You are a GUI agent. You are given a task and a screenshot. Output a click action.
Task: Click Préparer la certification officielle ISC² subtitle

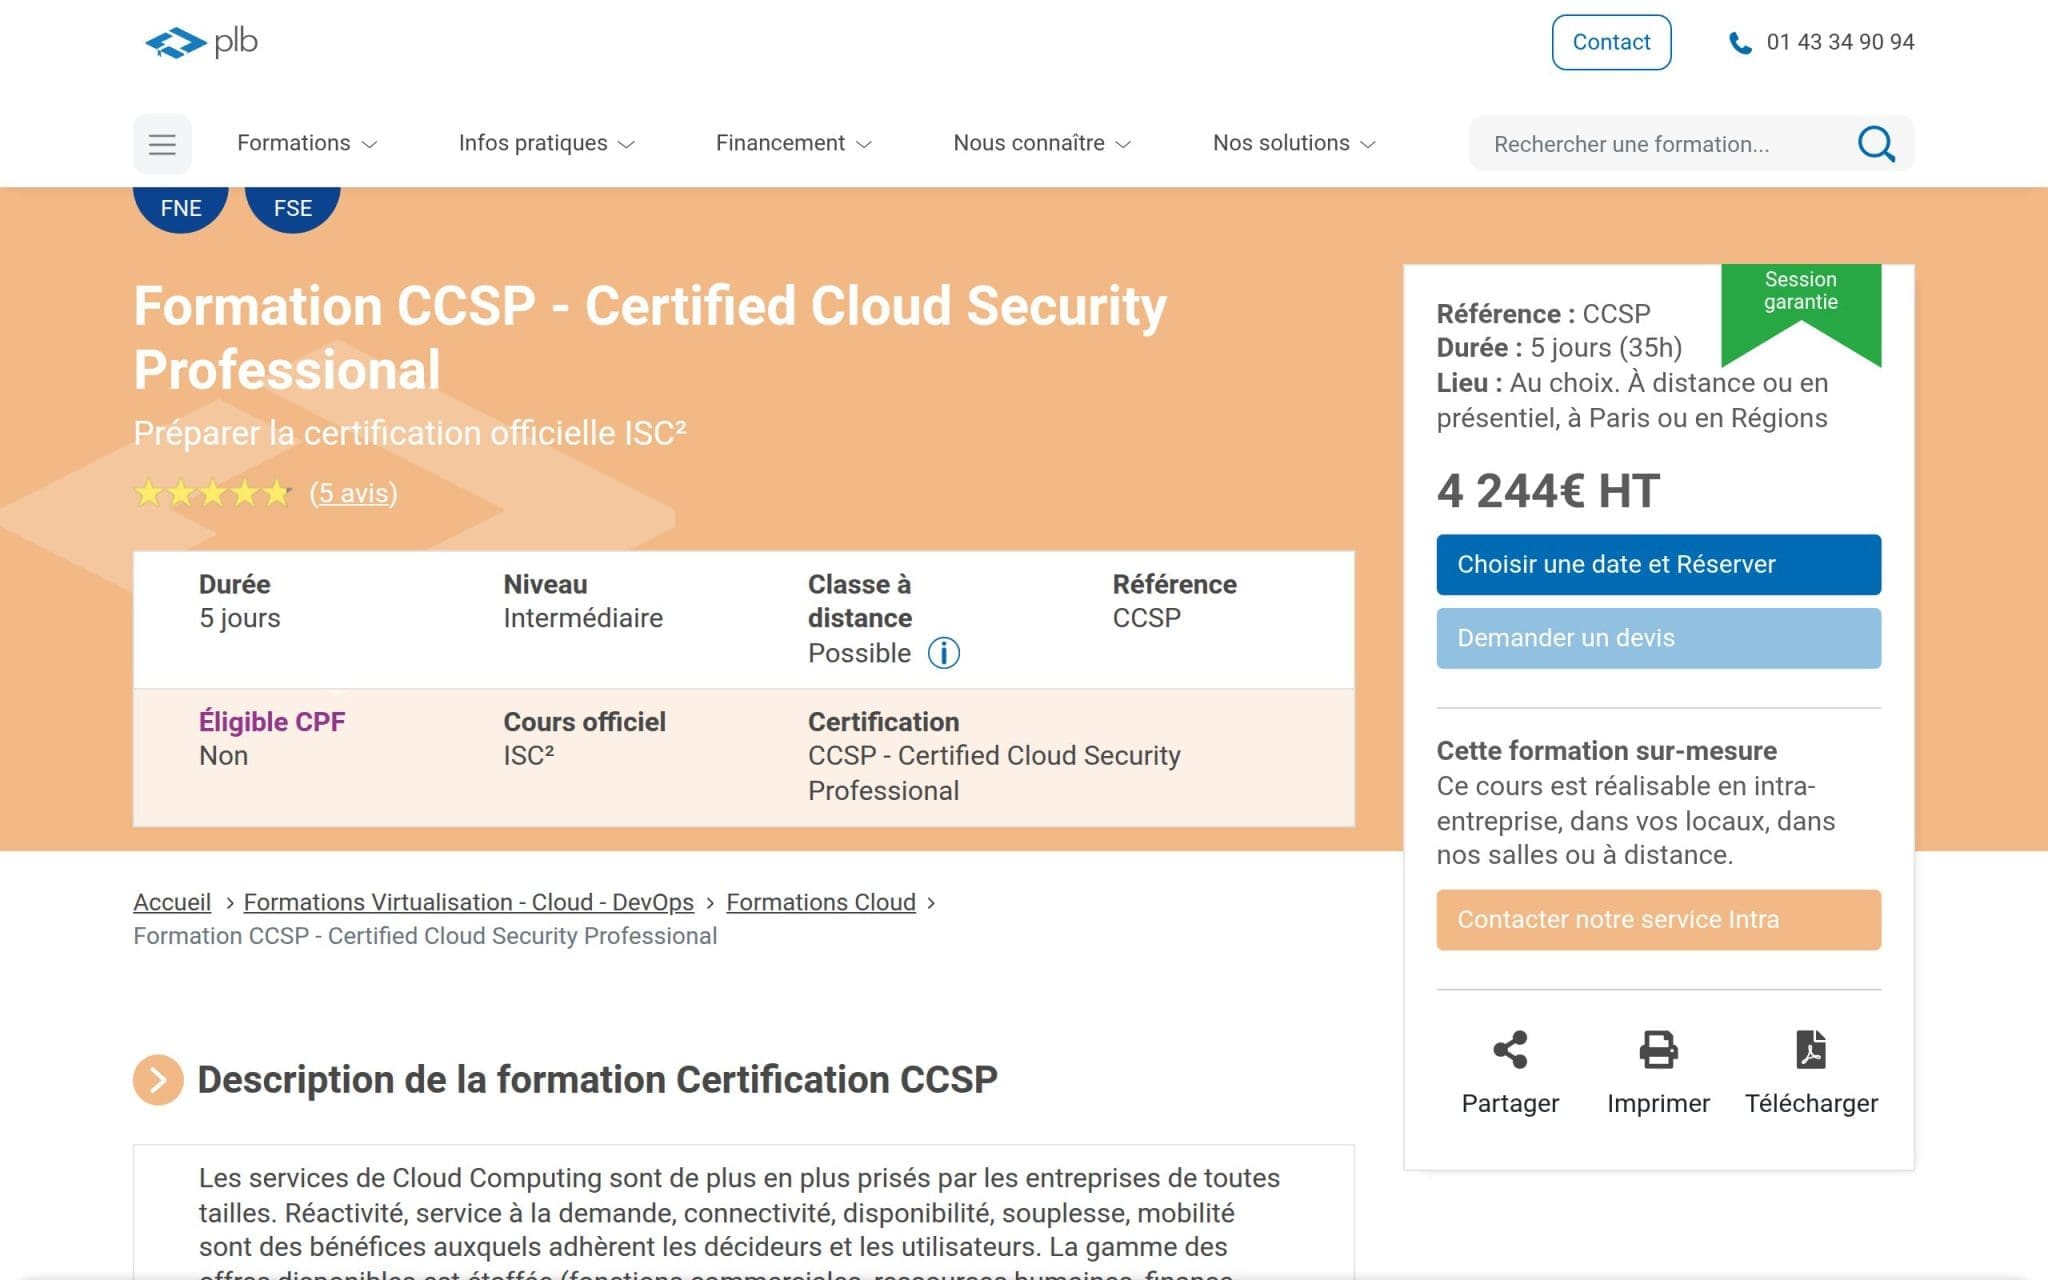point(410,433)
